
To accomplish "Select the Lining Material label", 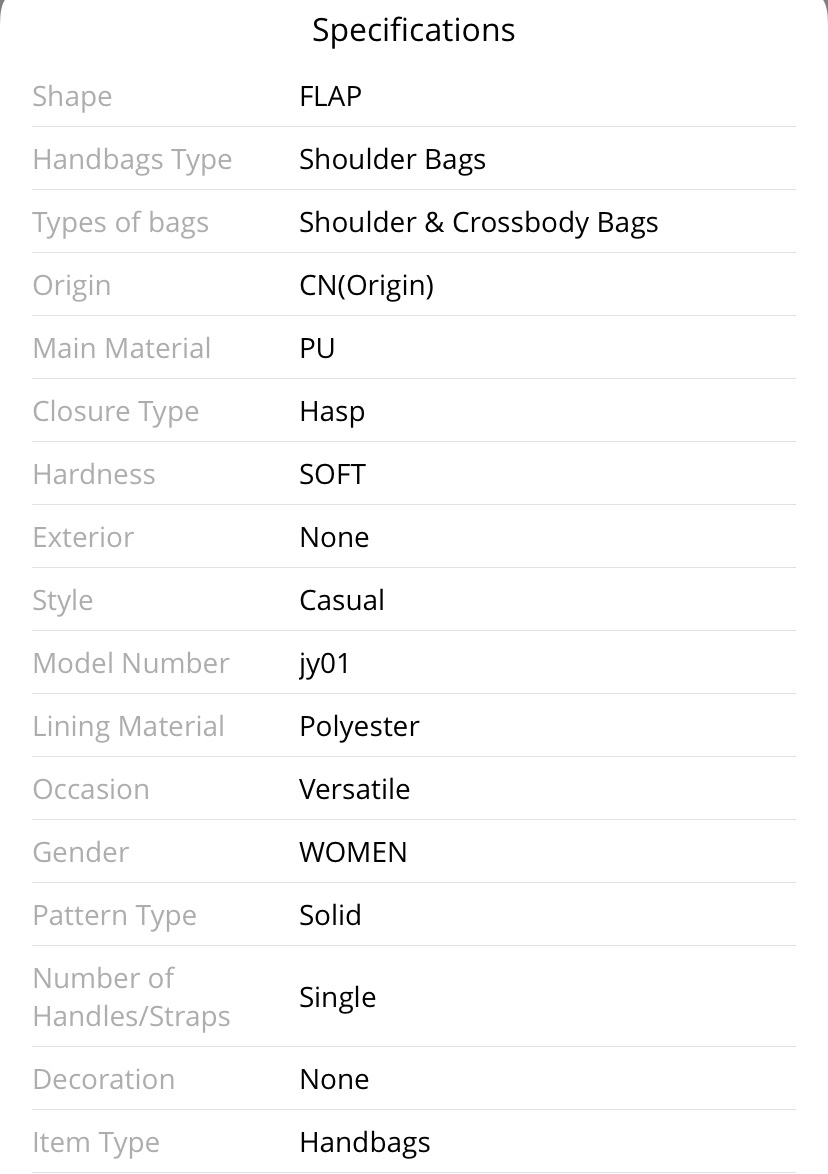I will pyautogui.click(x=128, y=726).
